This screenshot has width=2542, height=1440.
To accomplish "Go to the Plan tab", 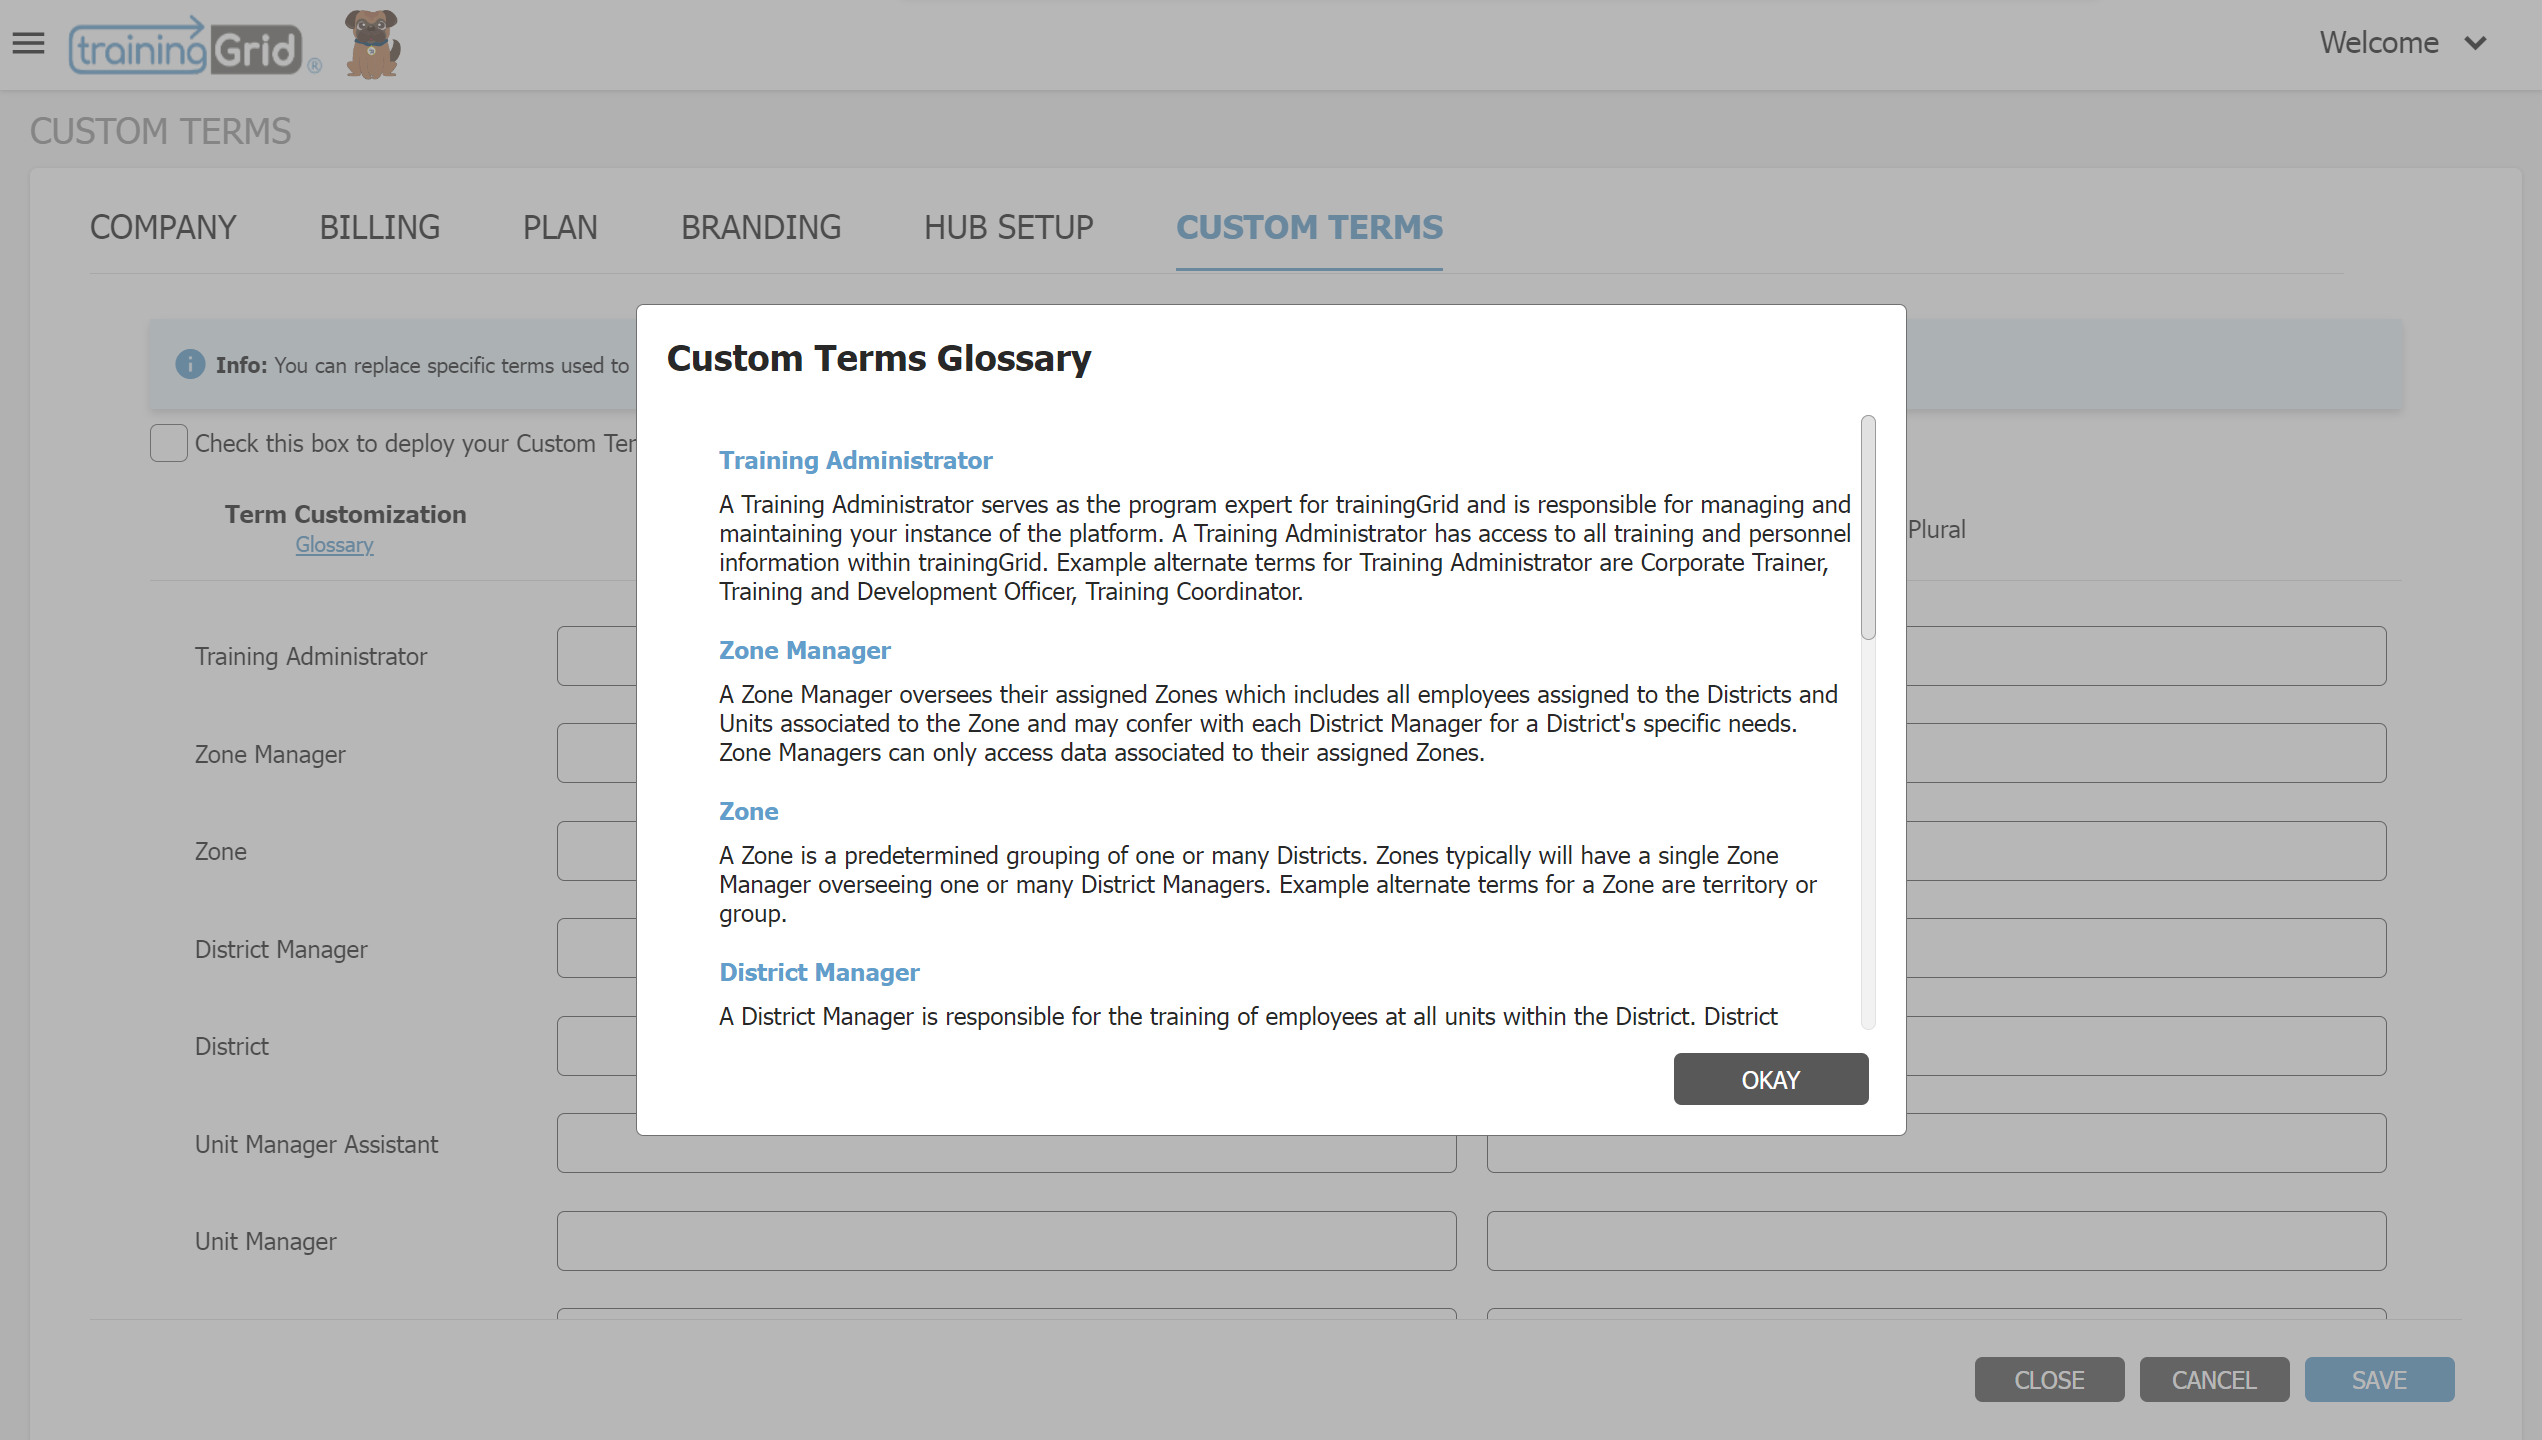I will 560,228.
